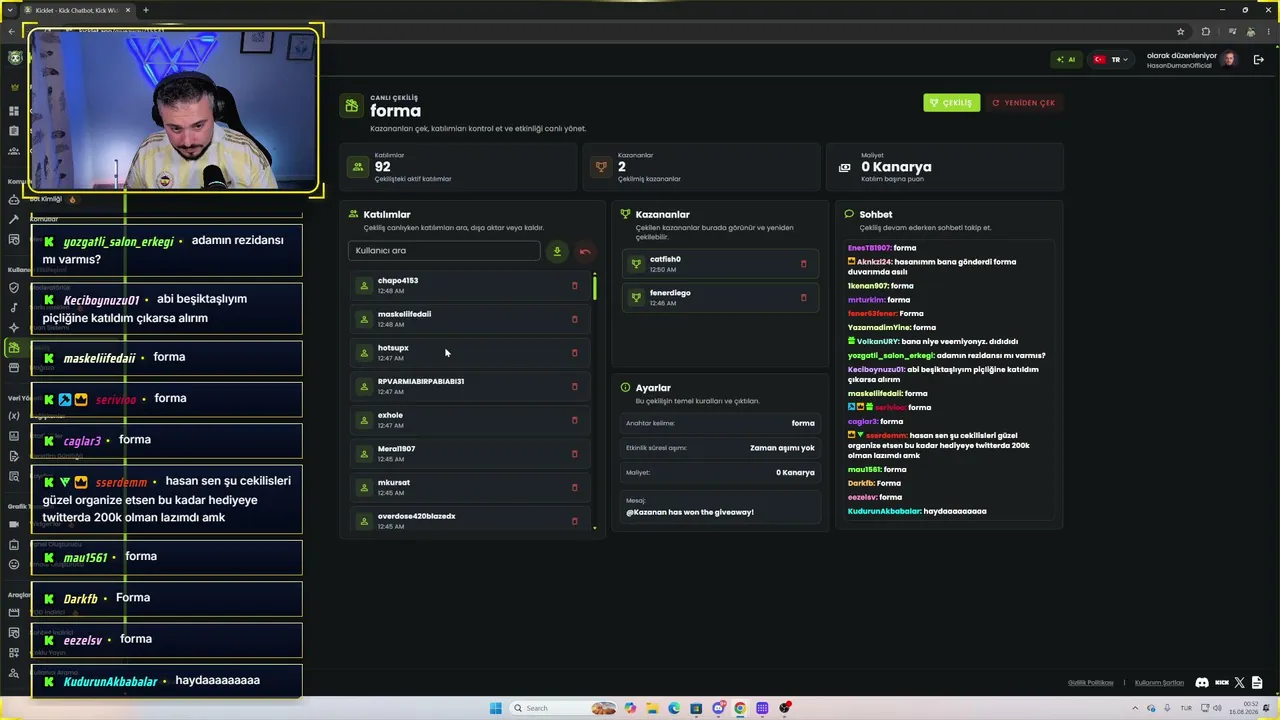Delete winner fenerdiego with trash icon
Image resolution: width=1280 pixels, height=720 pixels.
click(x=803, y=298)
